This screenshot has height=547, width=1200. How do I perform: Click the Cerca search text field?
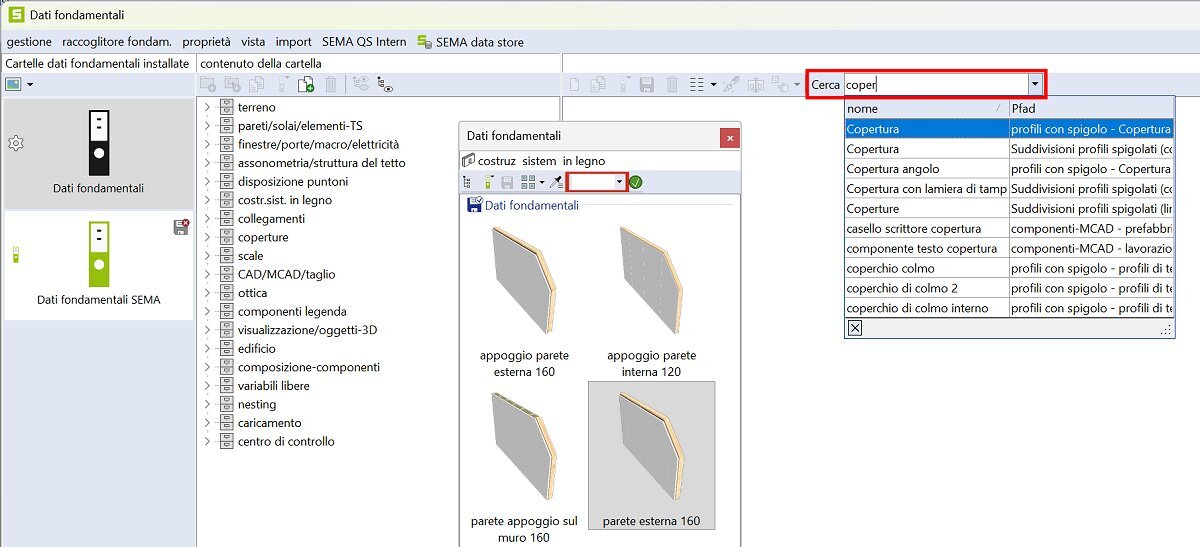tap(935, 85)
